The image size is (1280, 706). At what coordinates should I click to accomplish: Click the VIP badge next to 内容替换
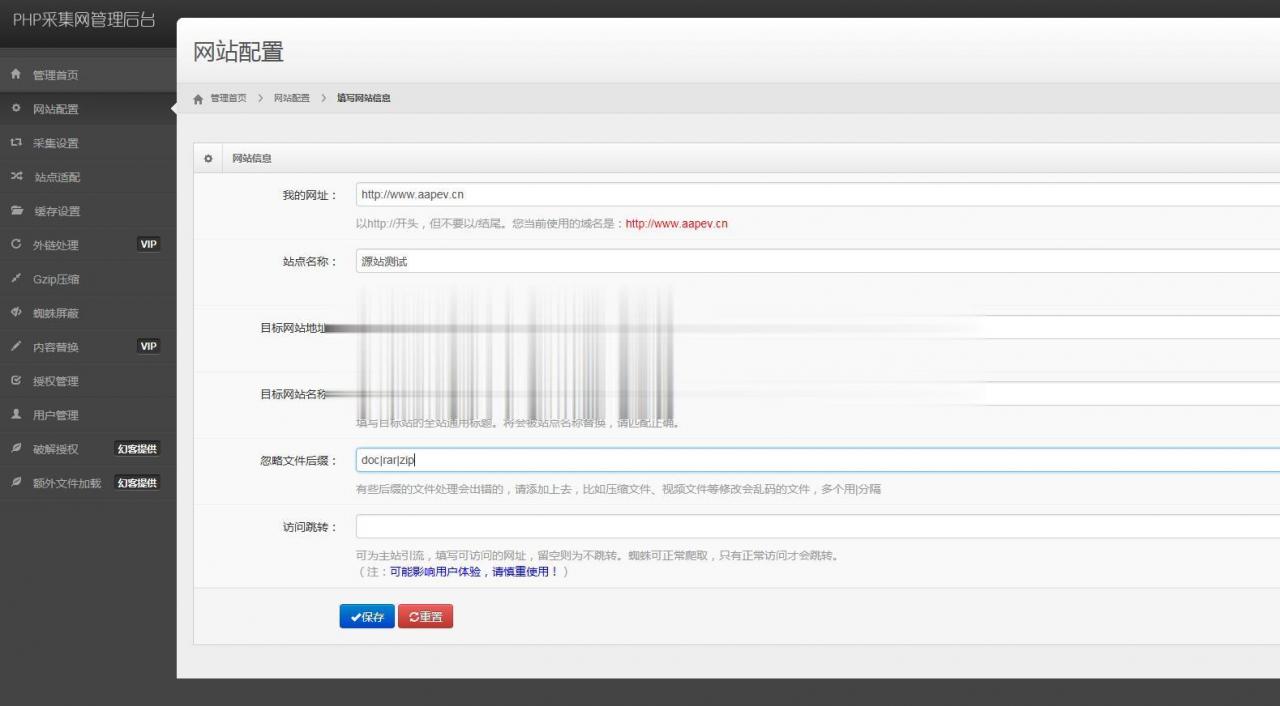[148, 346]
